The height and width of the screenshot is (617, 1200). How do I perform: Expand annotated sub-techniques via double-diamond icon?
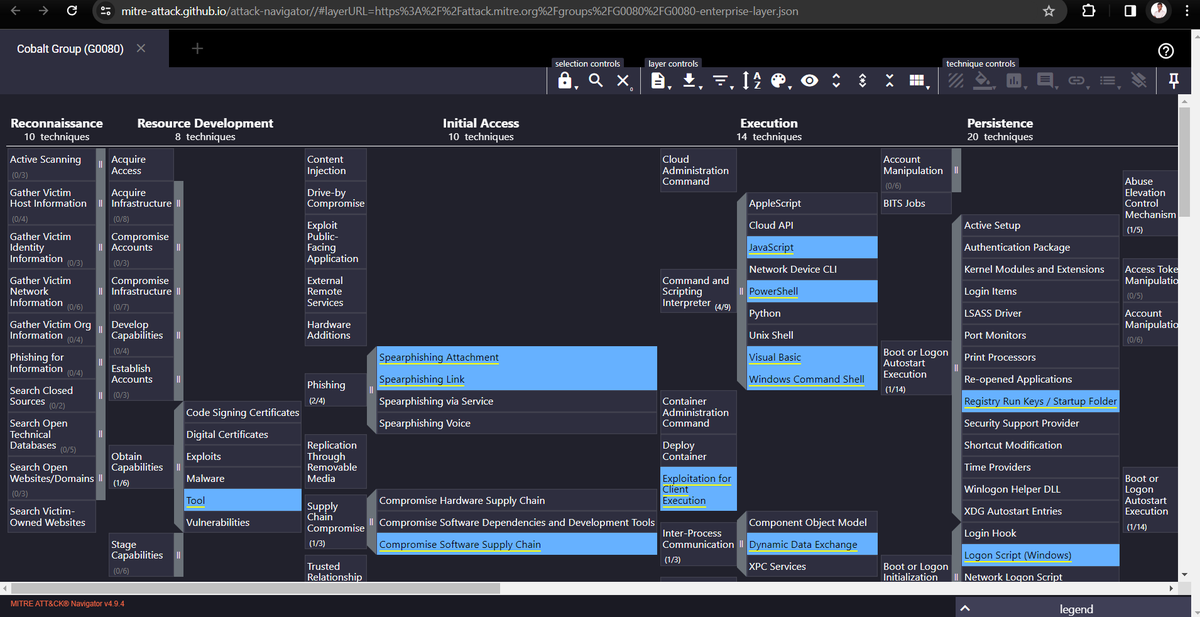[x=863, y=81]
